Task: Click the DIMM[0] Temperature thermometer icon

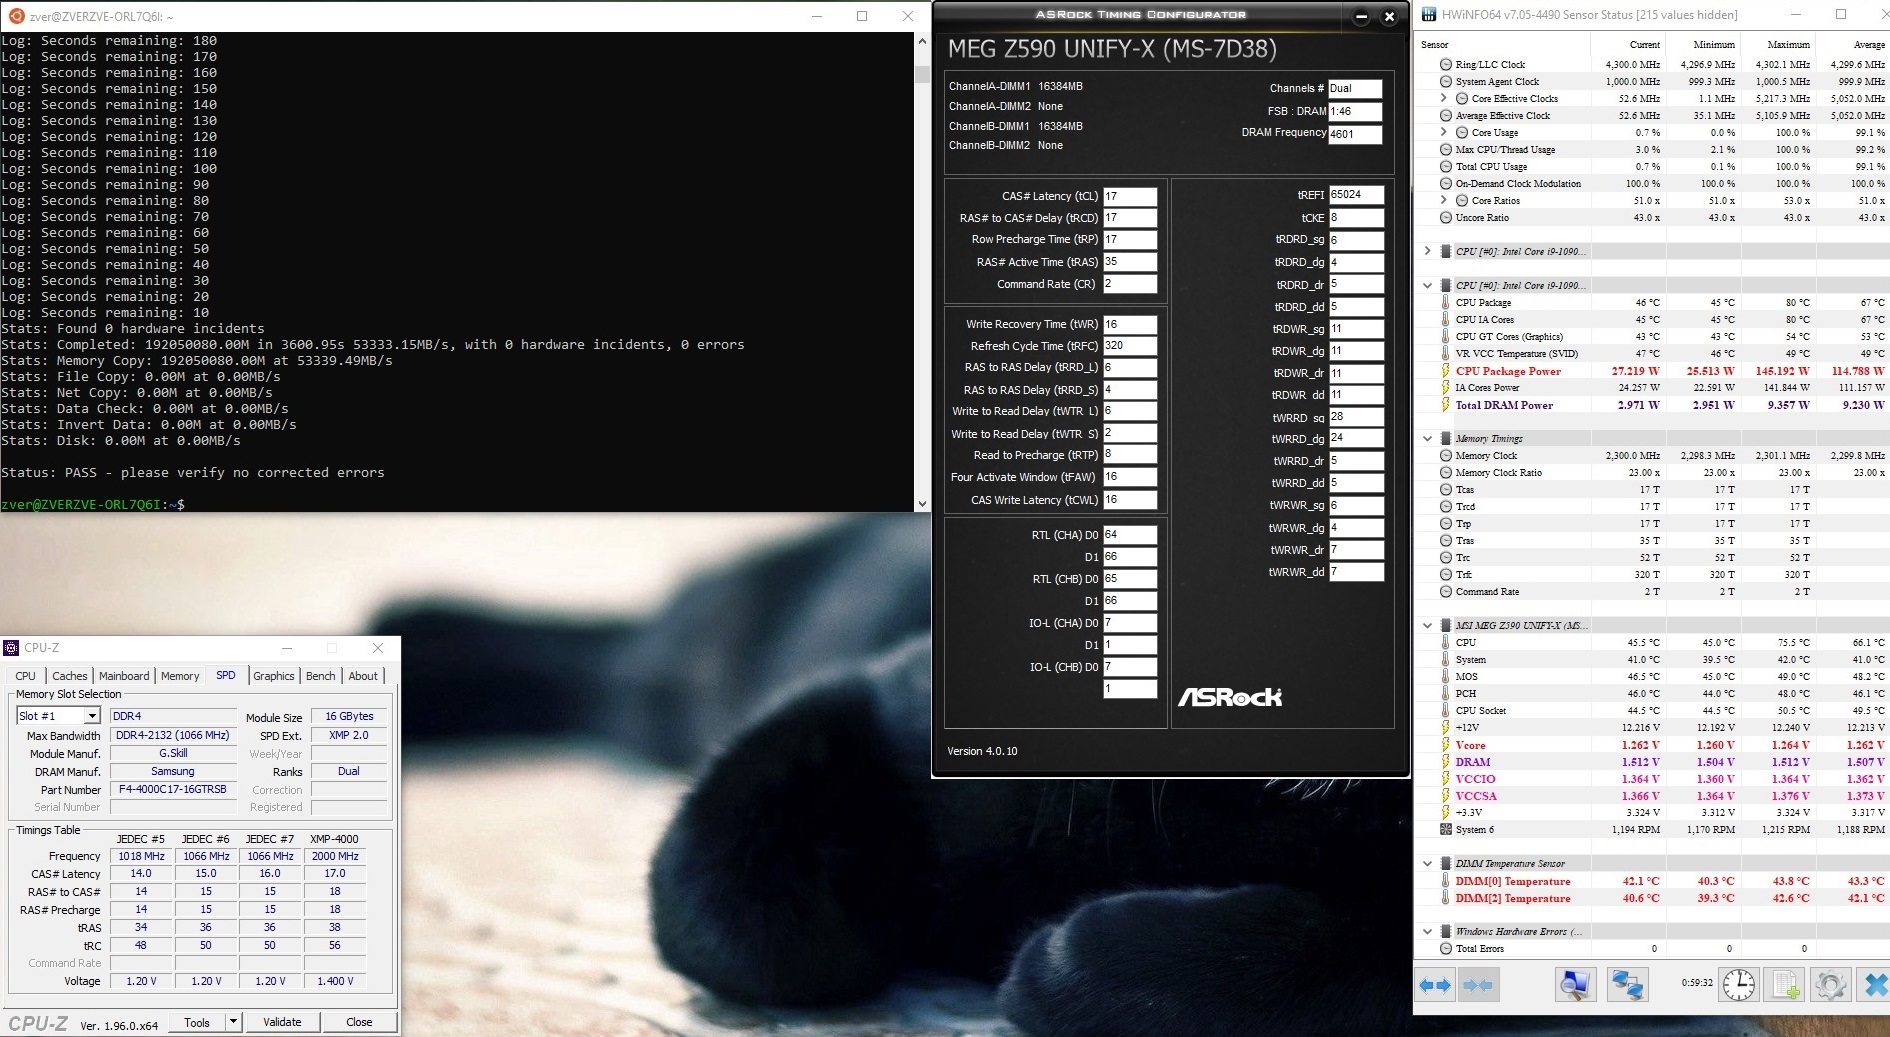Action: click(x=1446, y=881)
